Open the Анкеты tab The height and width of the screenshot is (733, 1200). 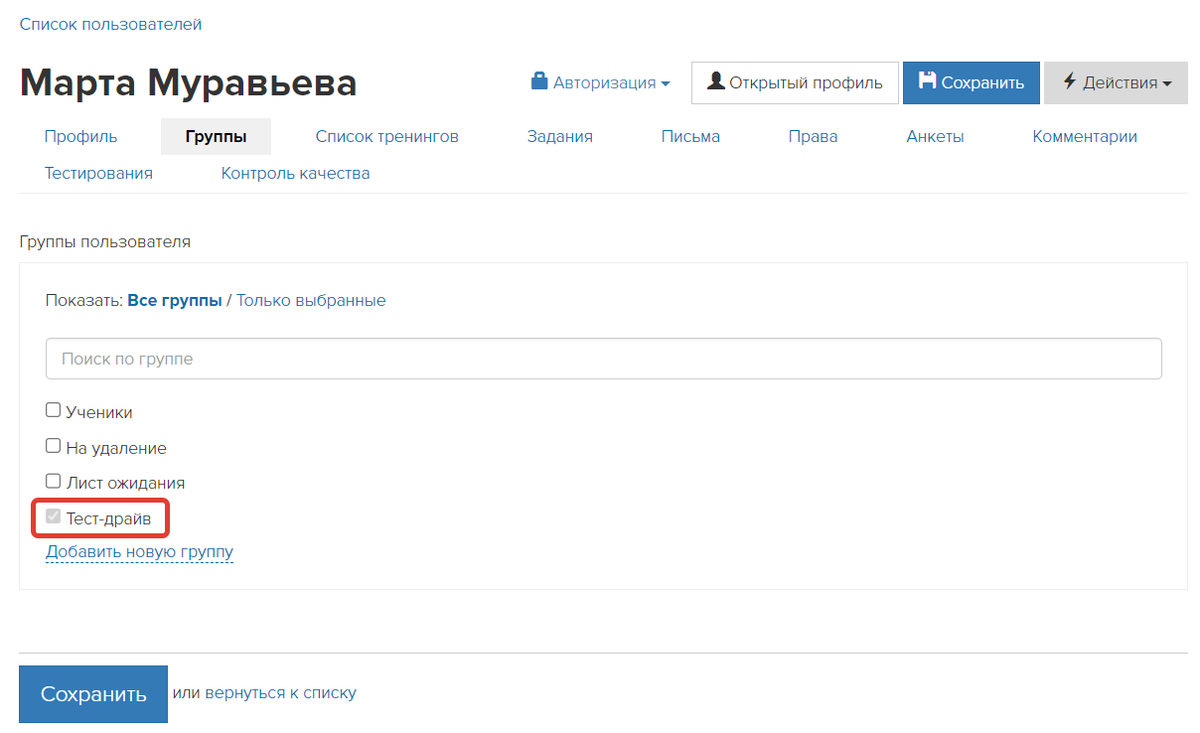tap(935, 137)
